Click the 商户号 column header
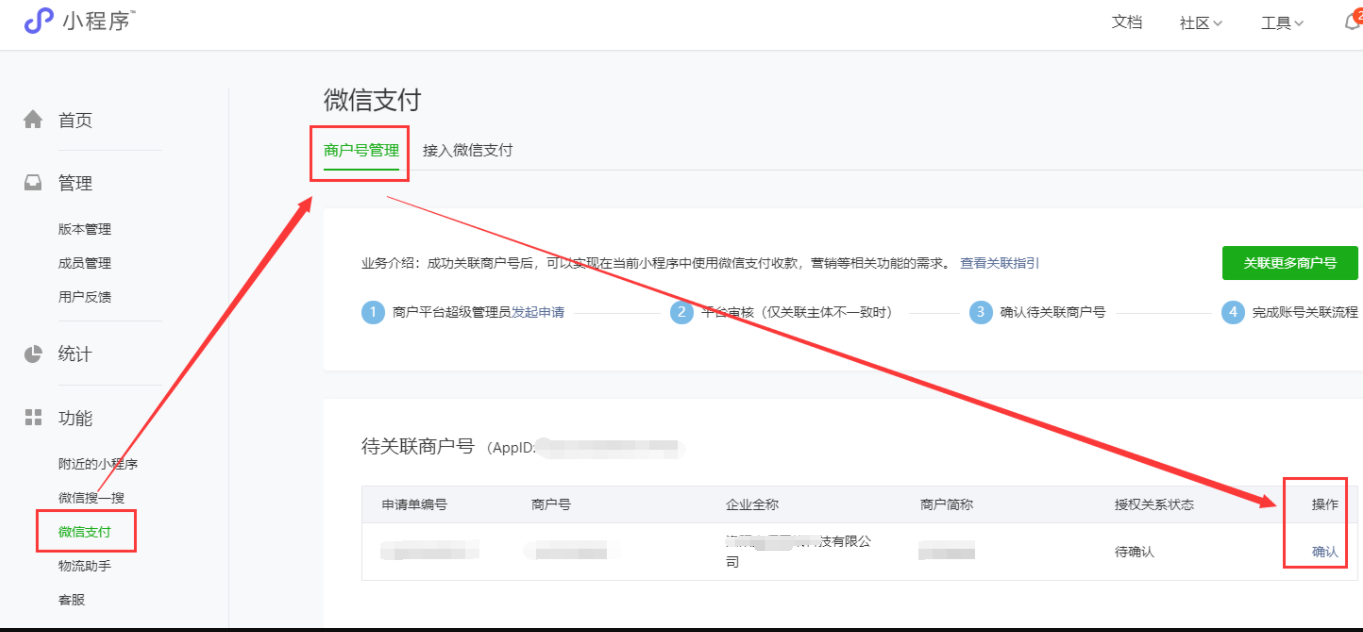The height and width of the screenshot is (632, 1363). pyautogui.click(x=551, y=504)
